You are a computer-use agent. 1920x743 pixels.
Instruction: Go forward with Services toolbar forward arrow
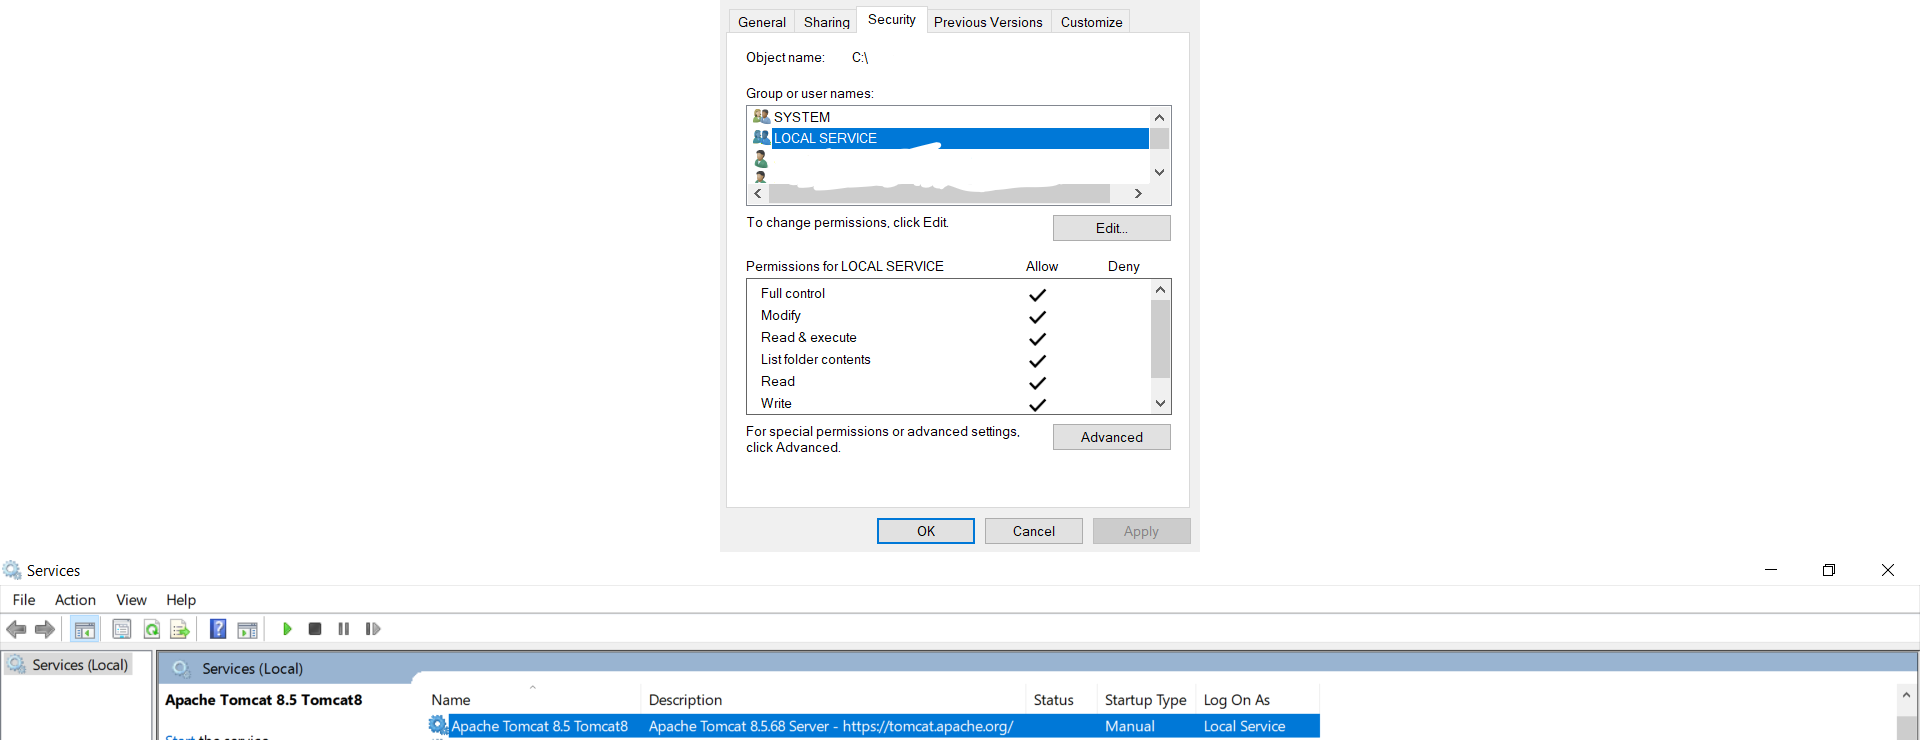45,629
